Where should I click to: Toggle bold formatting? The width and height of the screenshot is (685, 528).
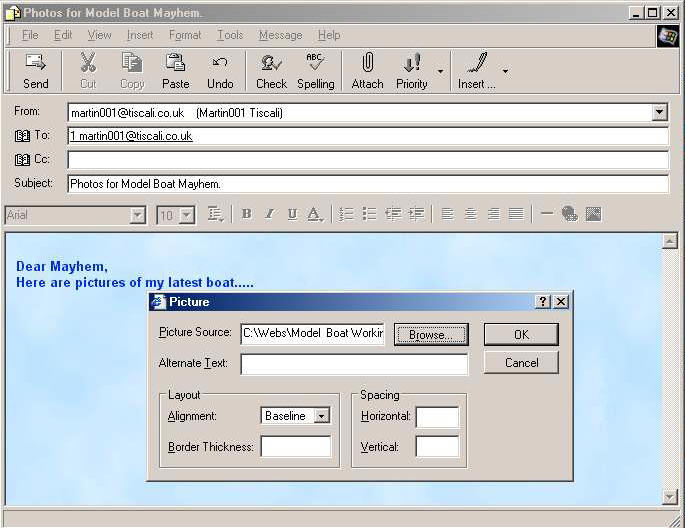pos(246,214)
